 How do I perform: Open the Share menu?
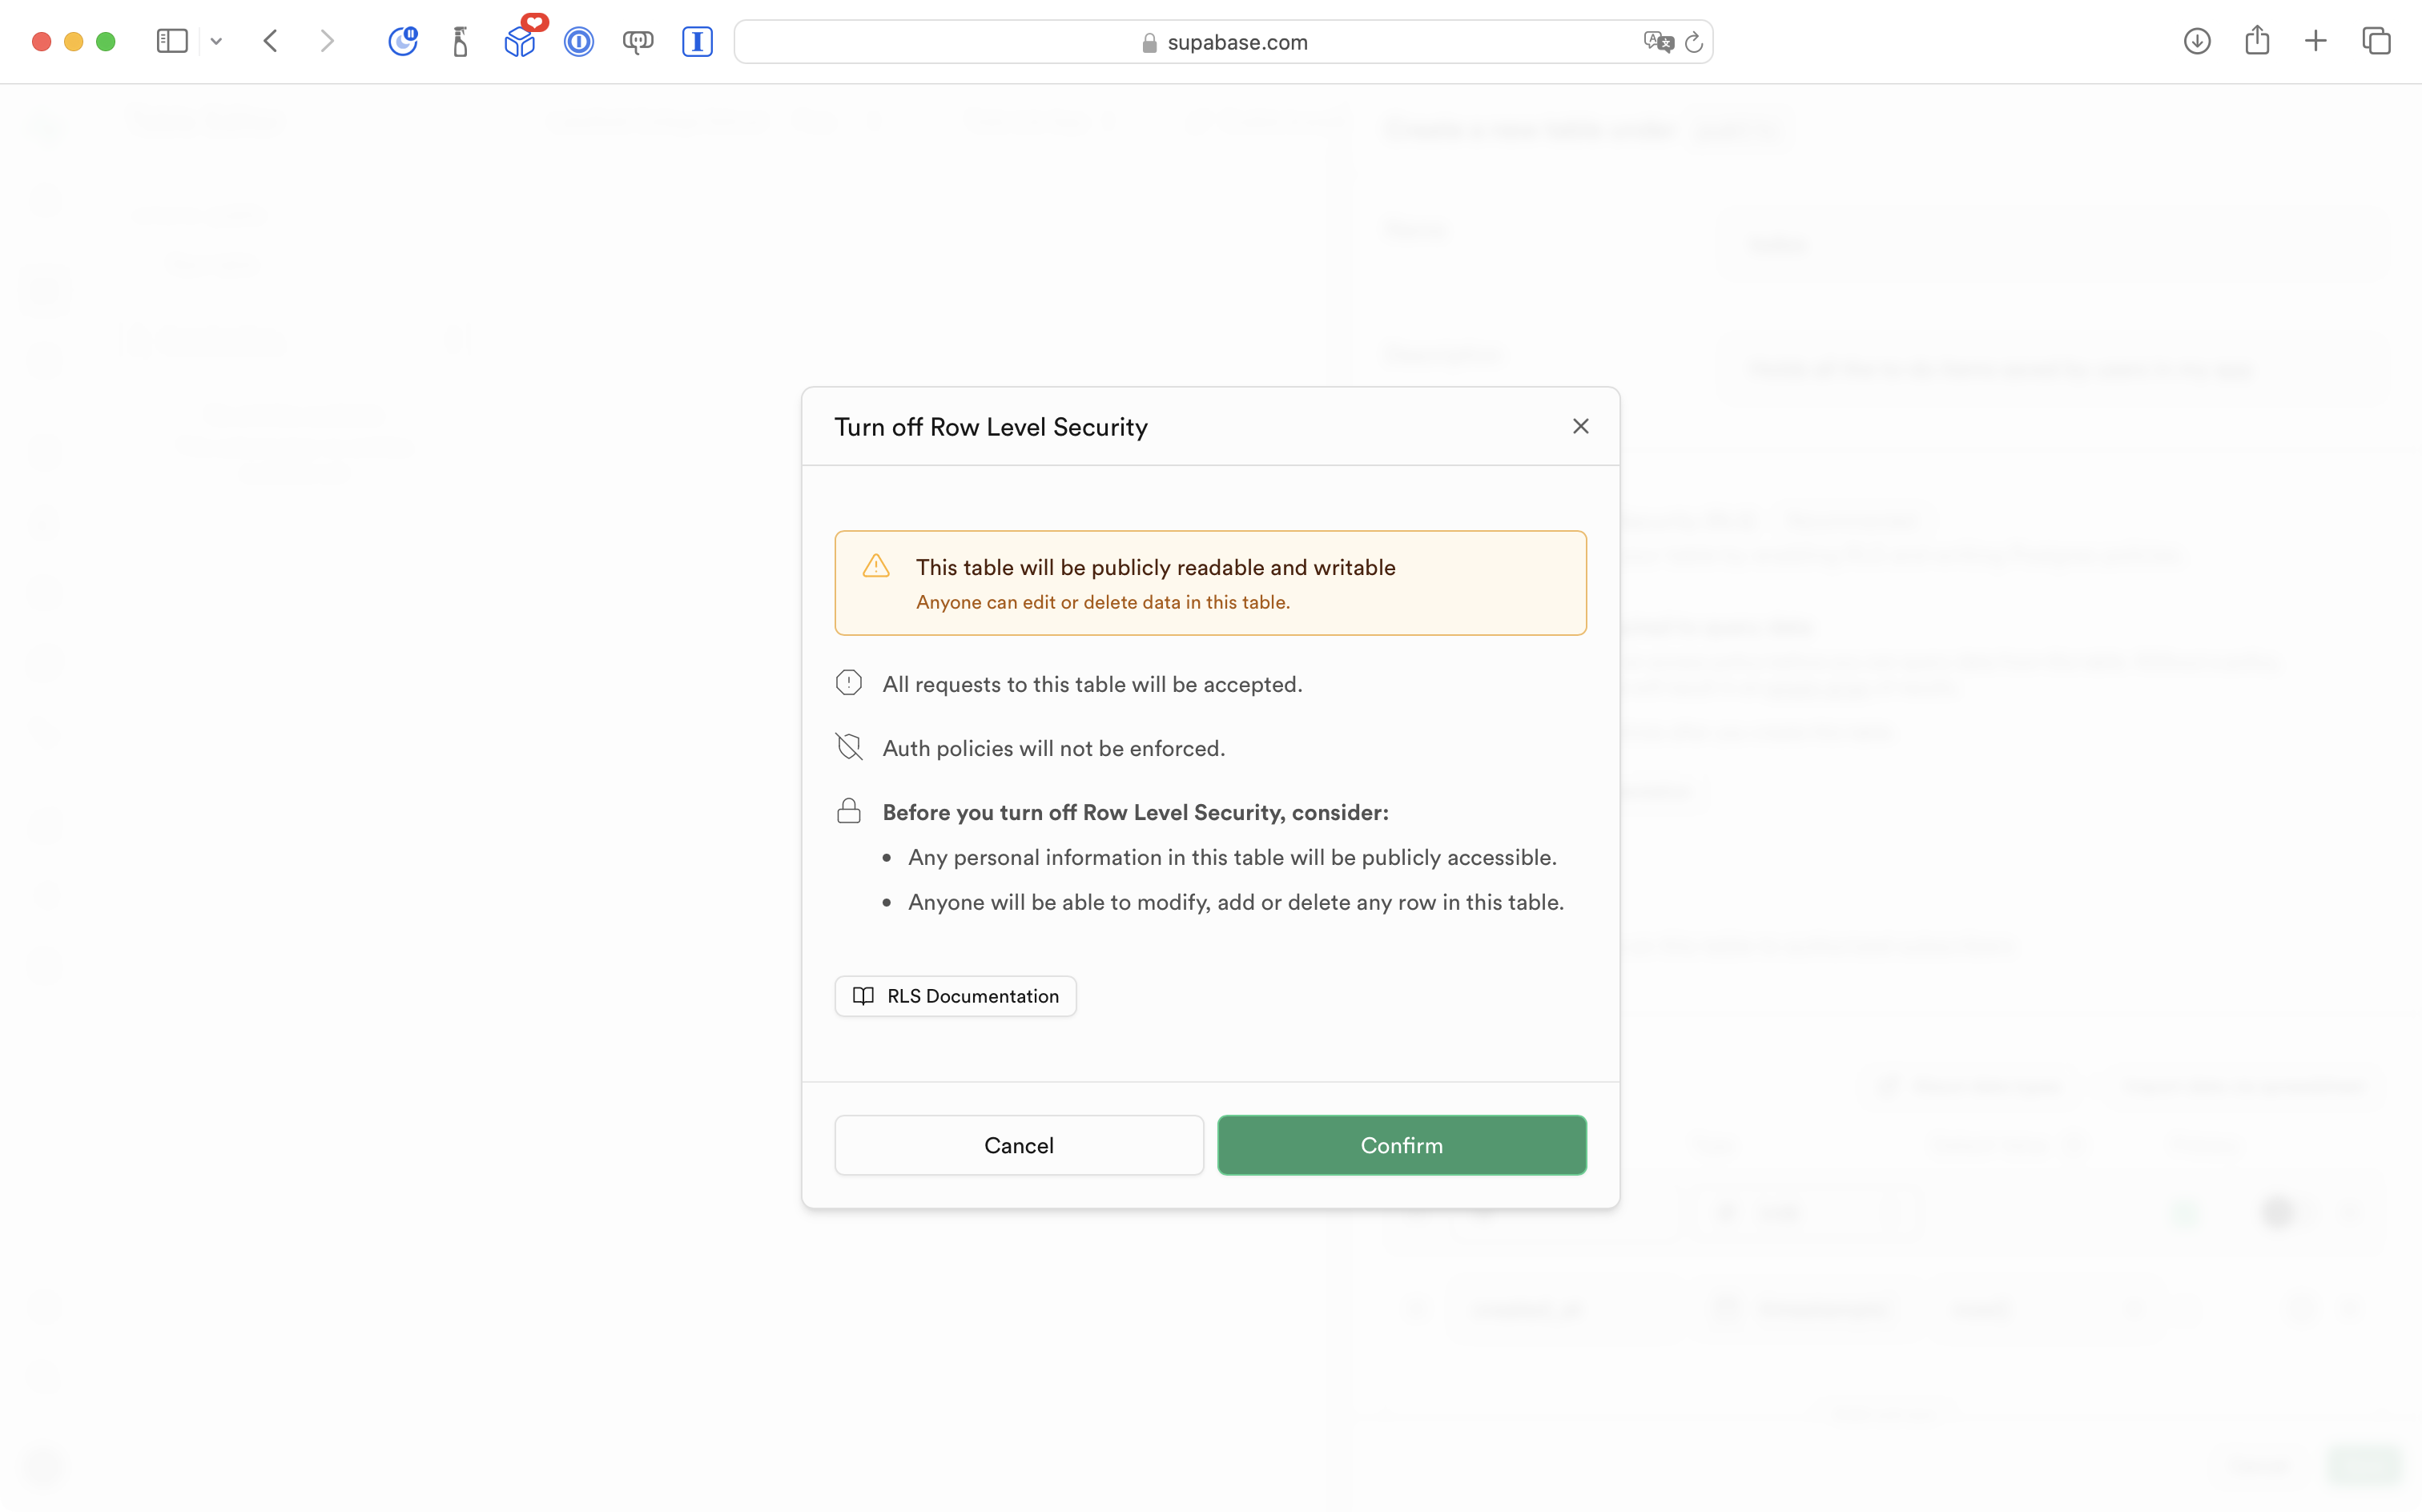coord(2256,41)
